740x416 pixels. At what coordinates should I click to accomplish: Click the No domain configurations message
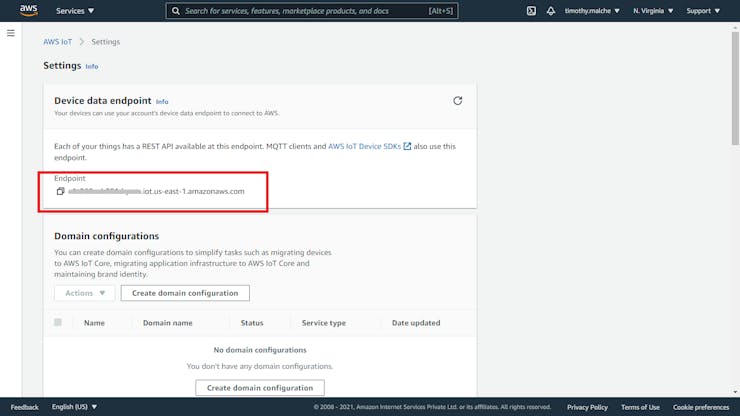click(x=260, y=350)
